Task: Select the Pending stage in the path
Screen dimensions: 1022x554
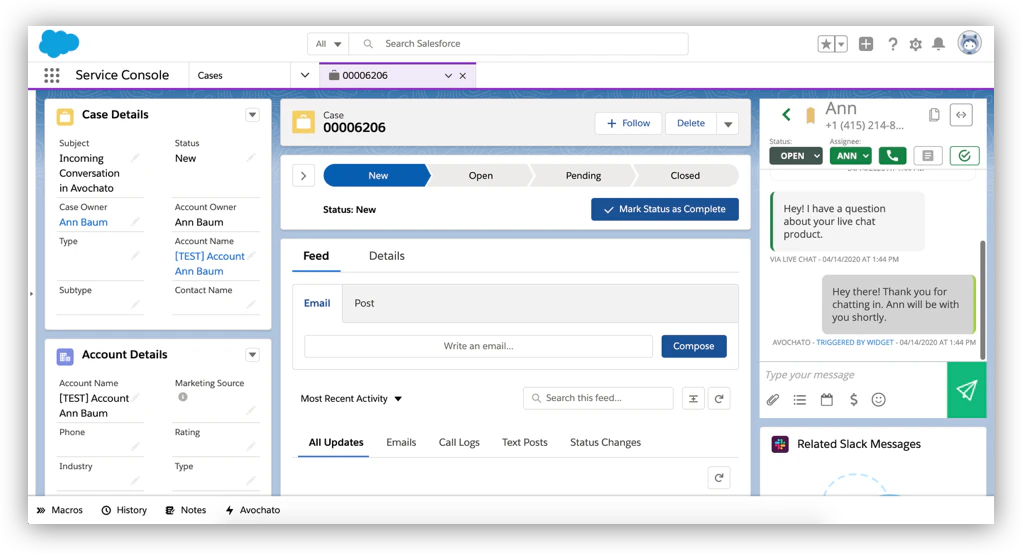Action: (583, 175)
